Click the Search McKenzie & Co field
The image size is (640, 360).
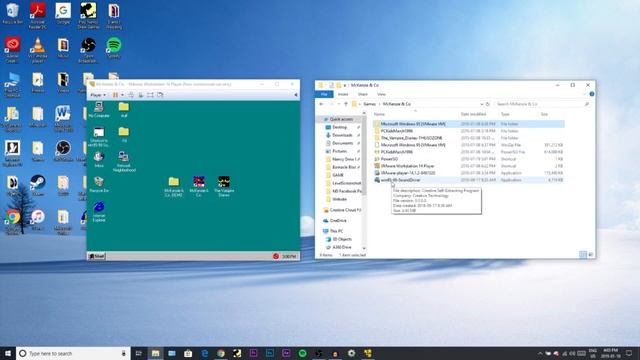543,104
